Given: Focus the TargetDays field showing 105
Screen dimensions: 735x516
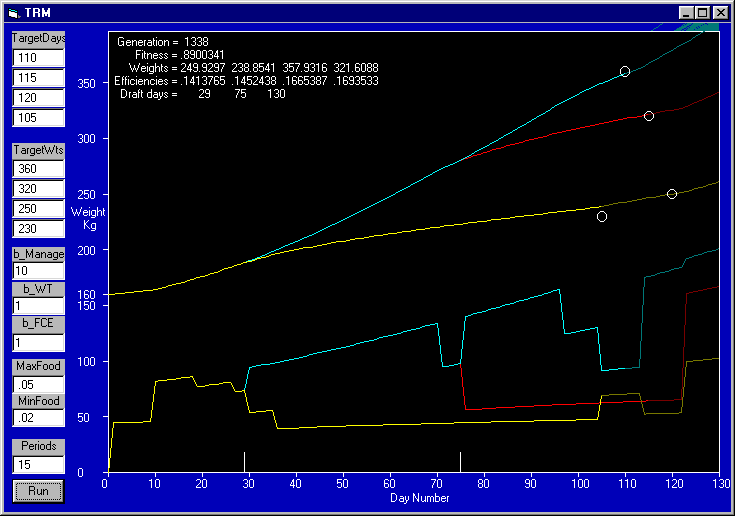Looking at the screenshot, I should (x=38, y=118).
